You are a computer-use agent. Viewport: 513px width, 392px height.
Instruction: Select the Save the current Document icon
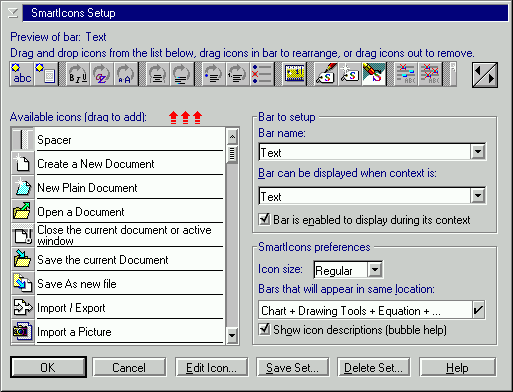coord(23,259)
